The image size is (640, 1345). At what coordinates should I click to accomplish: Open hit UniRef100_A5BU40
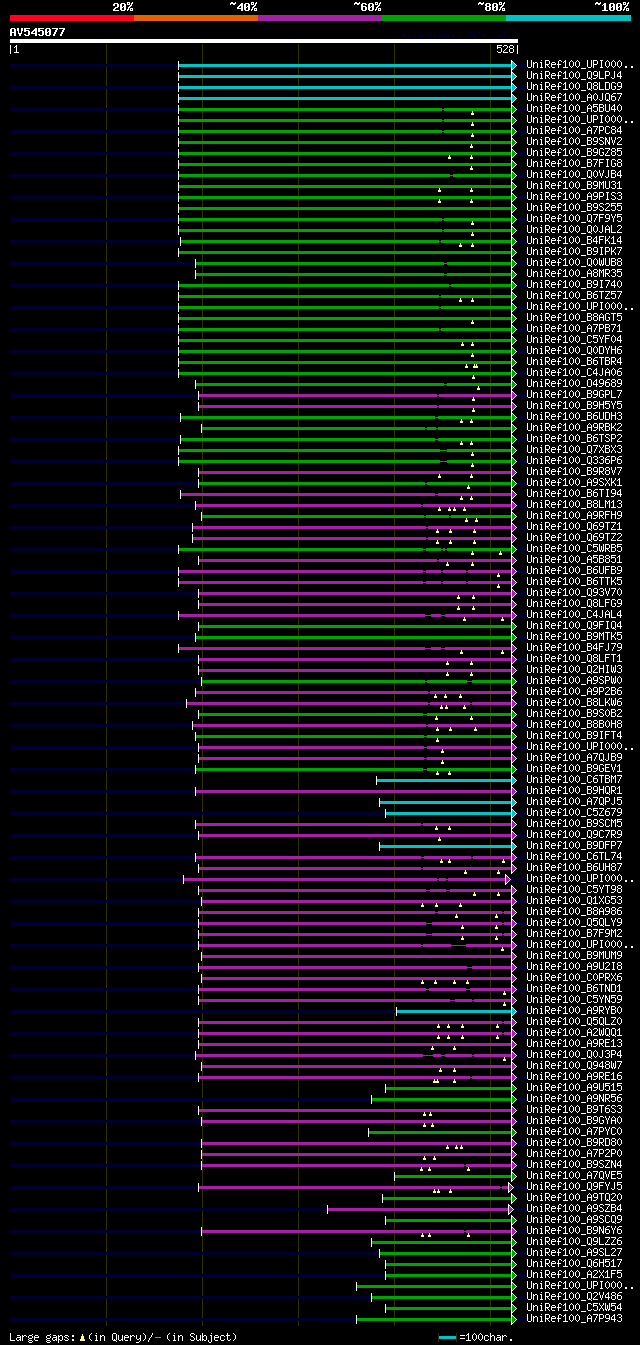click(x=574, y=108)
